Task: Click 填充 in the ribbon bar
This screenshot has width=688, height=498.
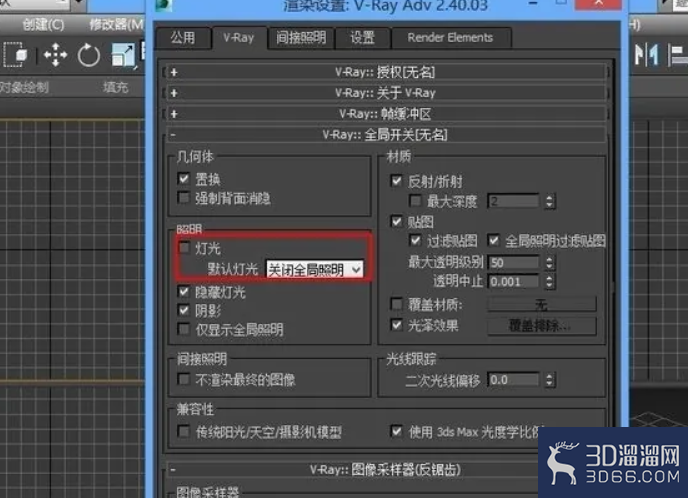Action: point(116,87)
